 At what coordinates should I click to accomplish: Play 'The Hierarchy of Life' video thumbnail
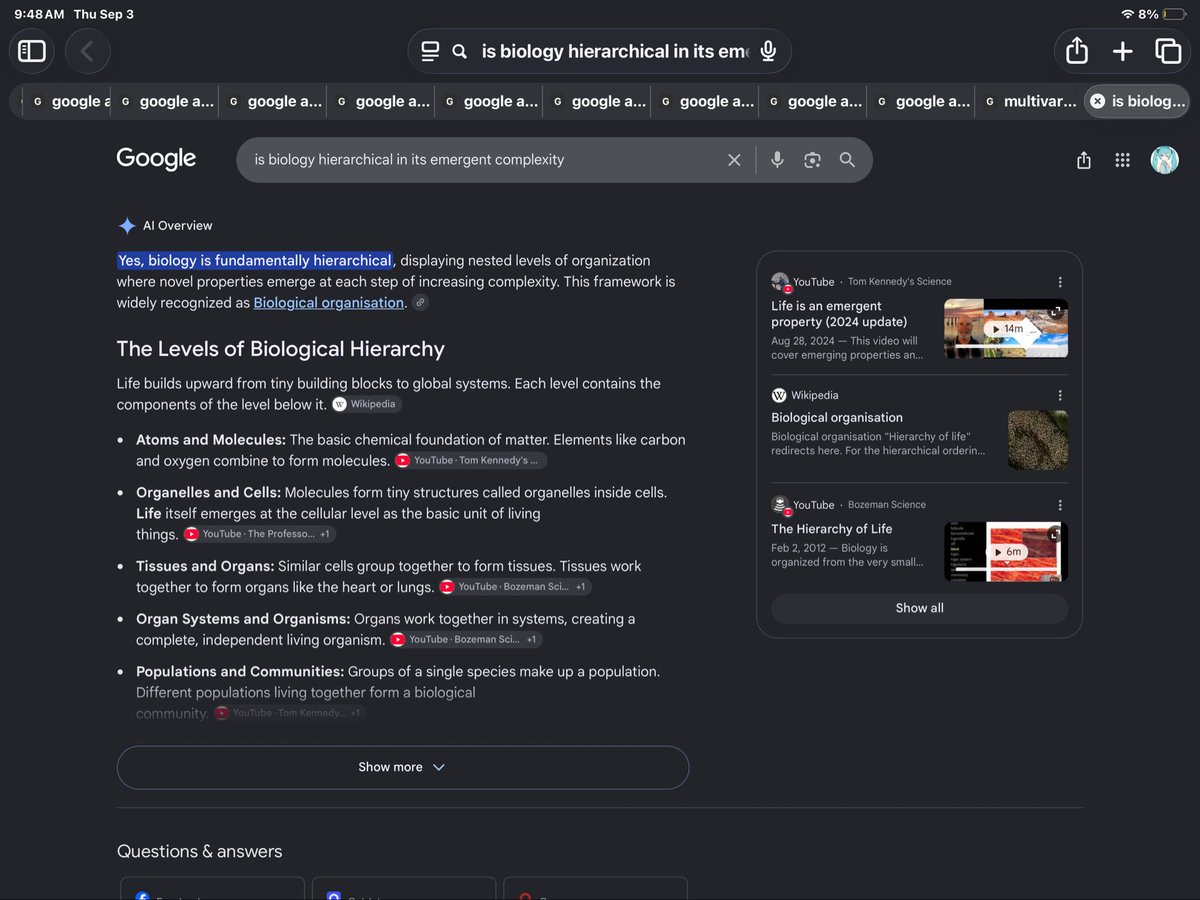(x=1006, y=551)
